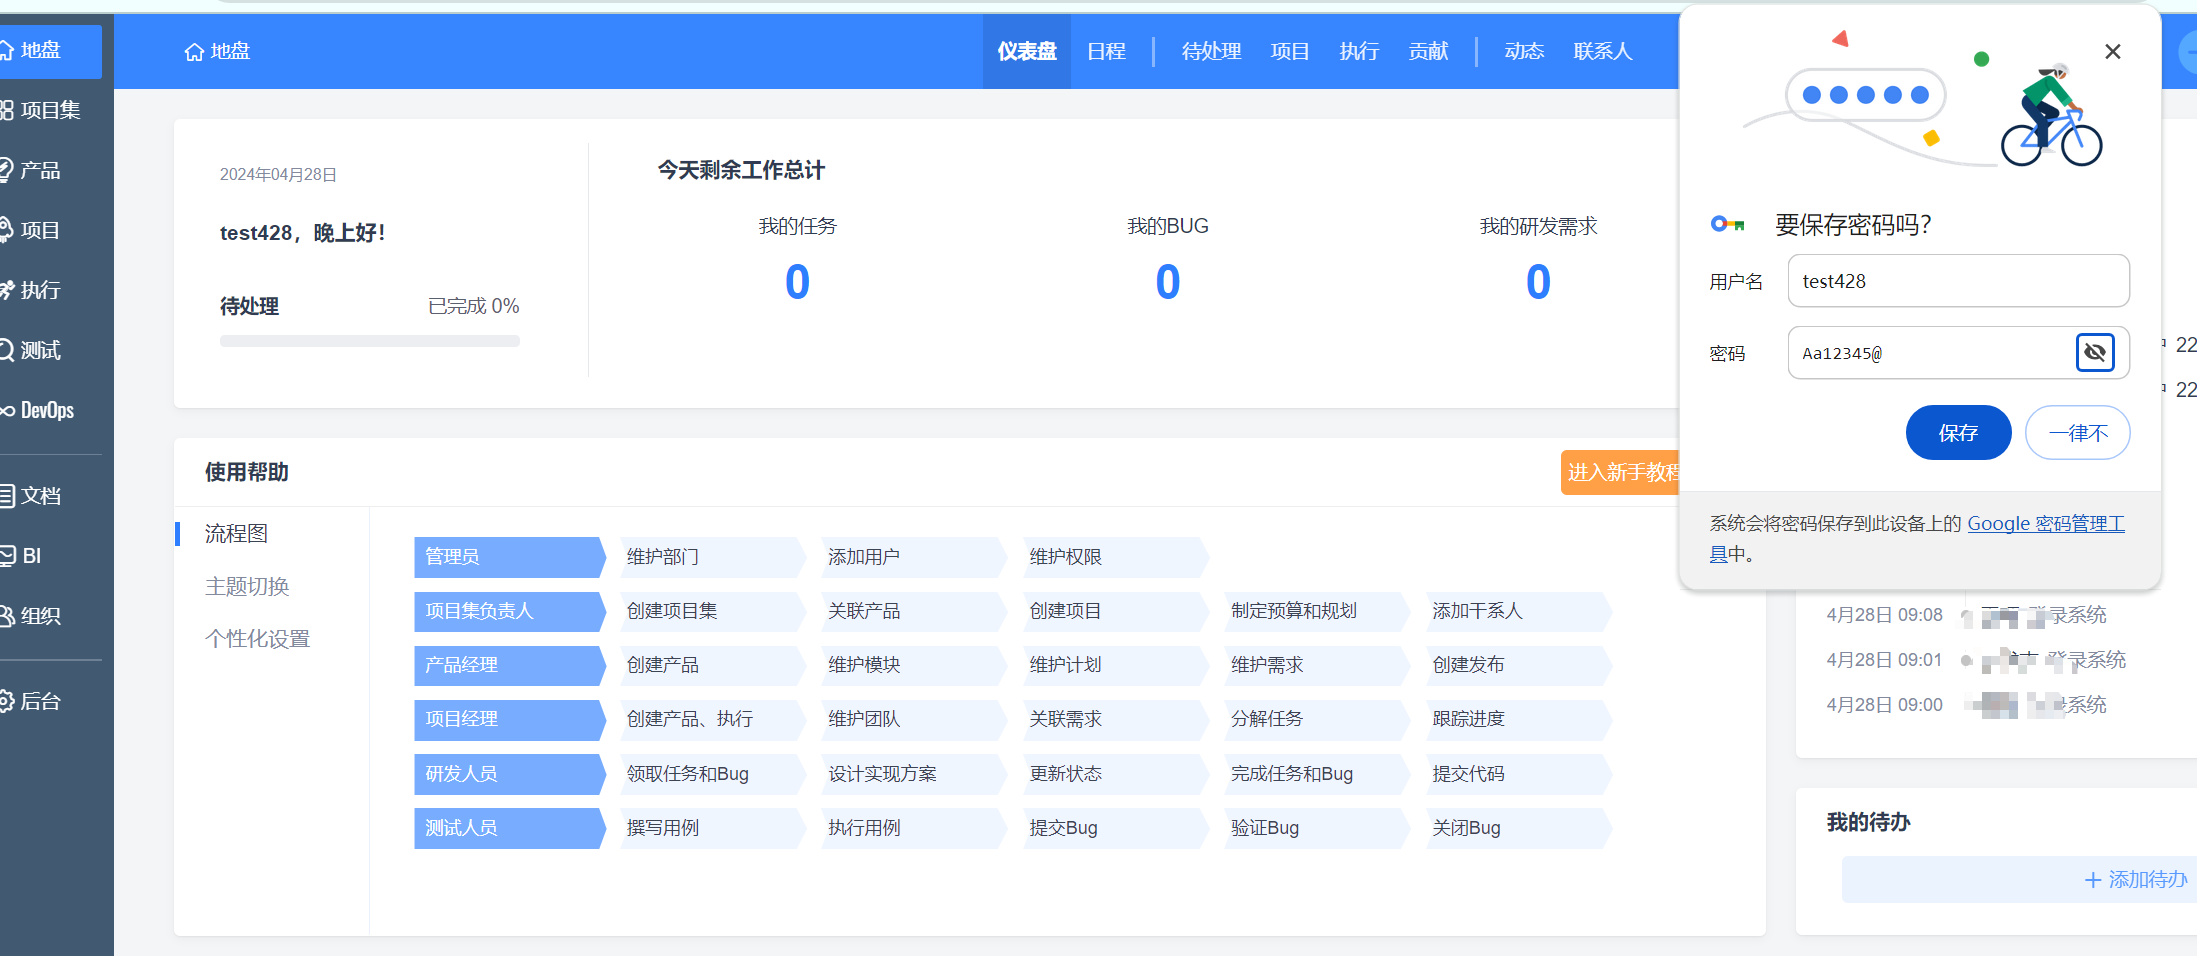Open the 联系人 tab
Image resolution: width=2197 pixels, height=956 pixels.
click(x=1603, y=51)
